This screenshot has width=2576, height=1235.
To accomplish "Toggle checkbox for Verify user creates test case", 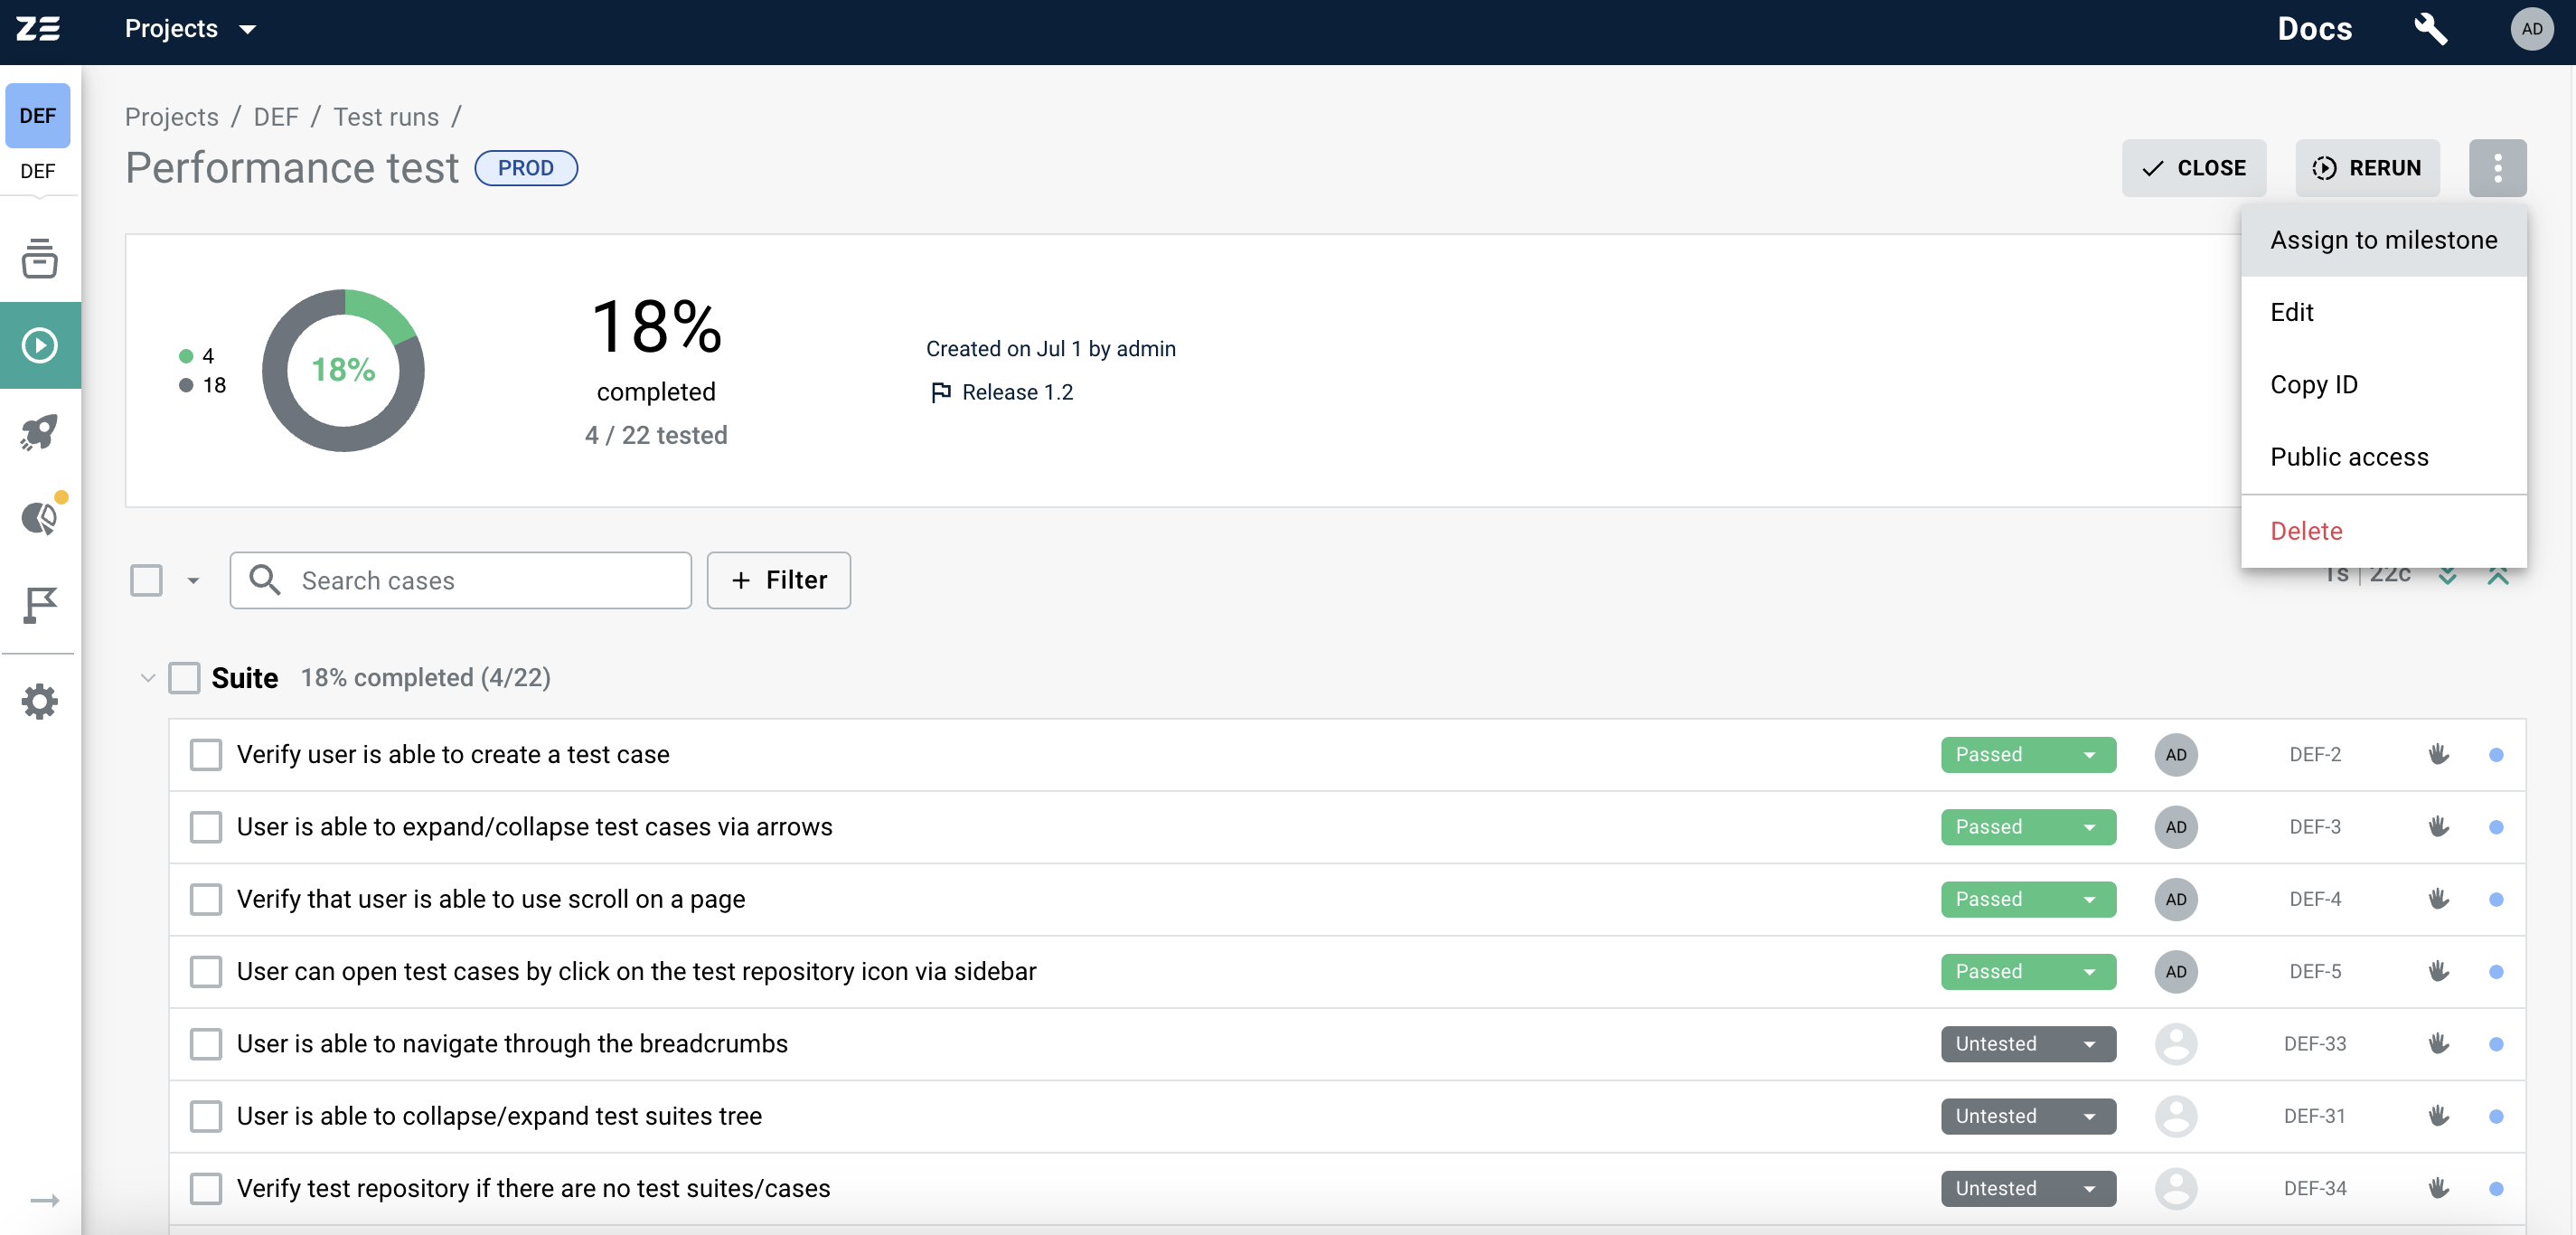I will coord(205,754).
